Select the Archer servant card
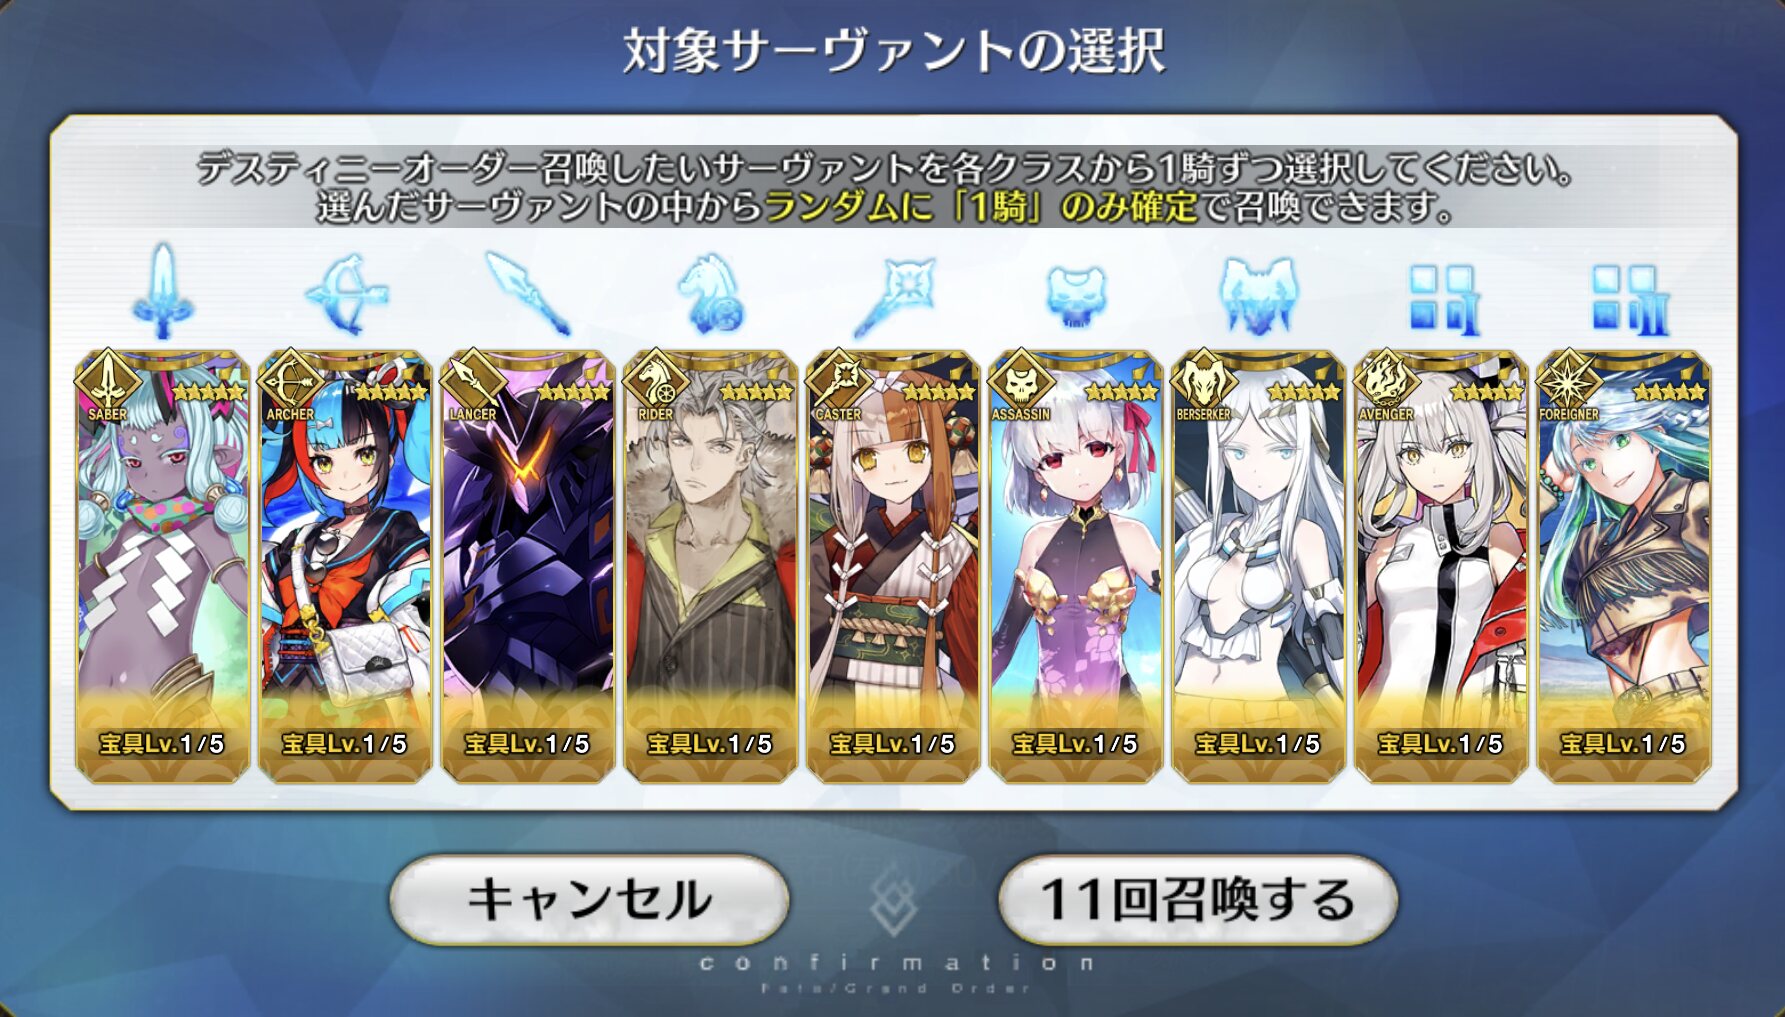 345,565
